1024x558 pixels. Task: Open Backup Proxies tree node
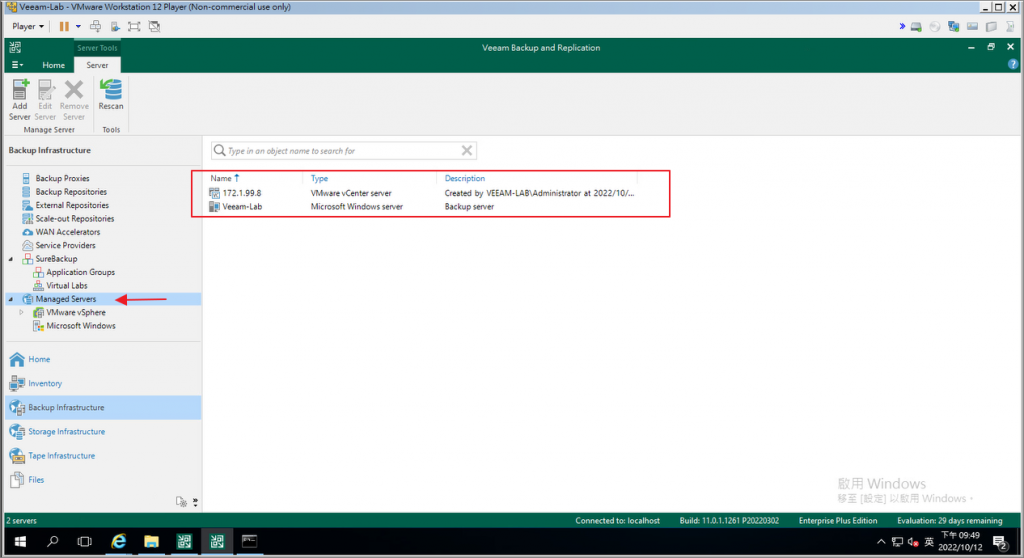click(62, 178)
